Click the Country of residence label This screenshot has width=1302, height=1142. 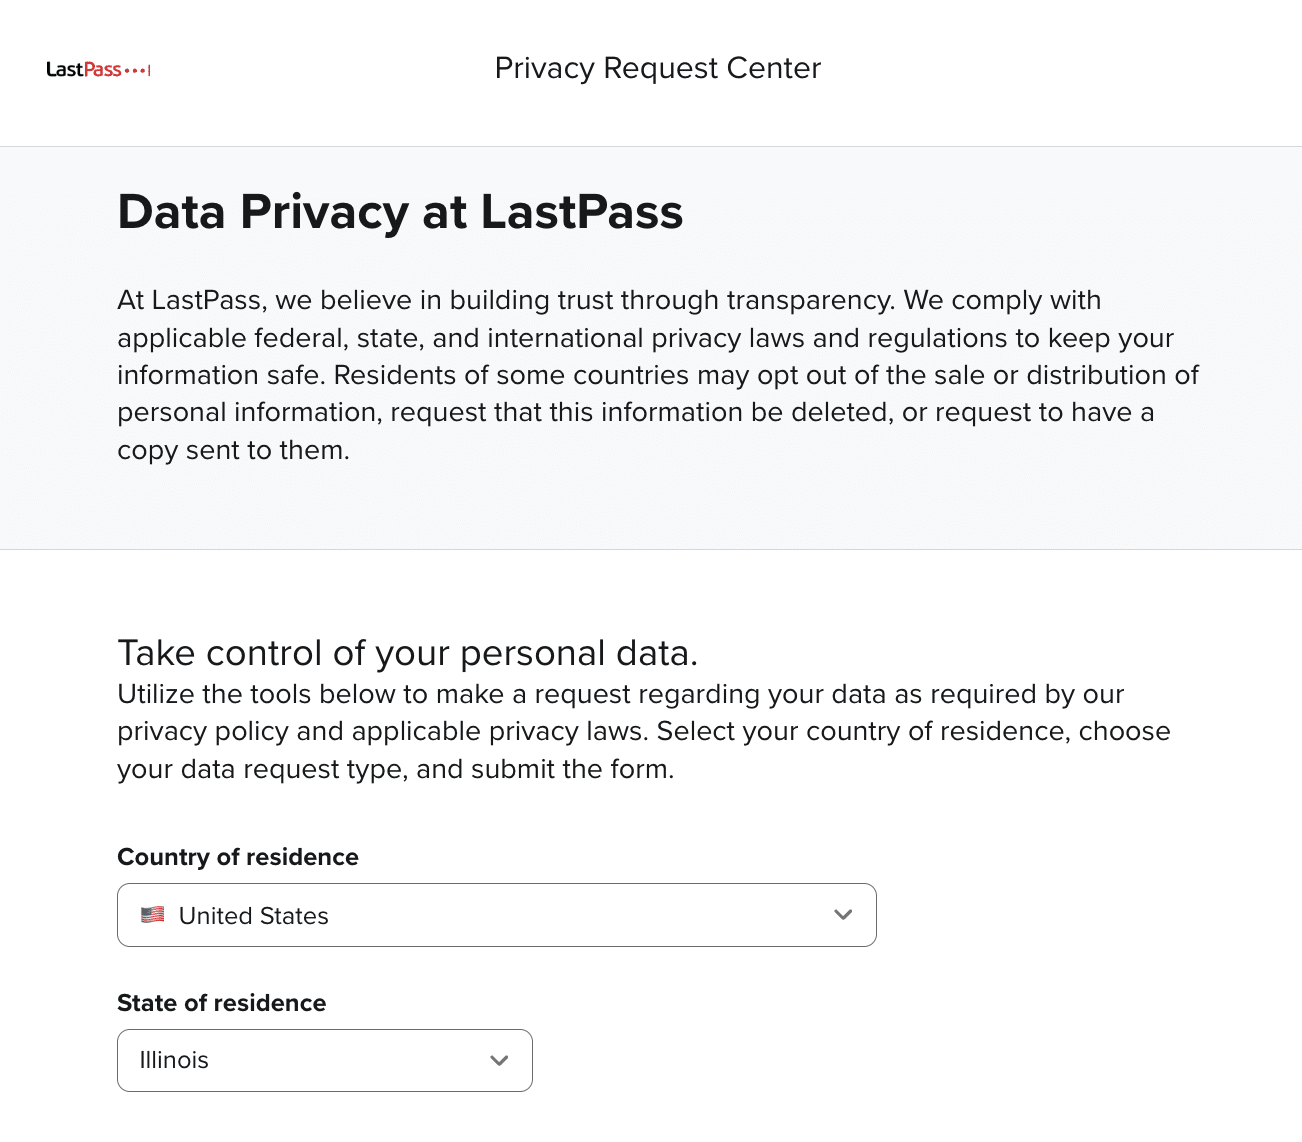[x=238, y=857]
